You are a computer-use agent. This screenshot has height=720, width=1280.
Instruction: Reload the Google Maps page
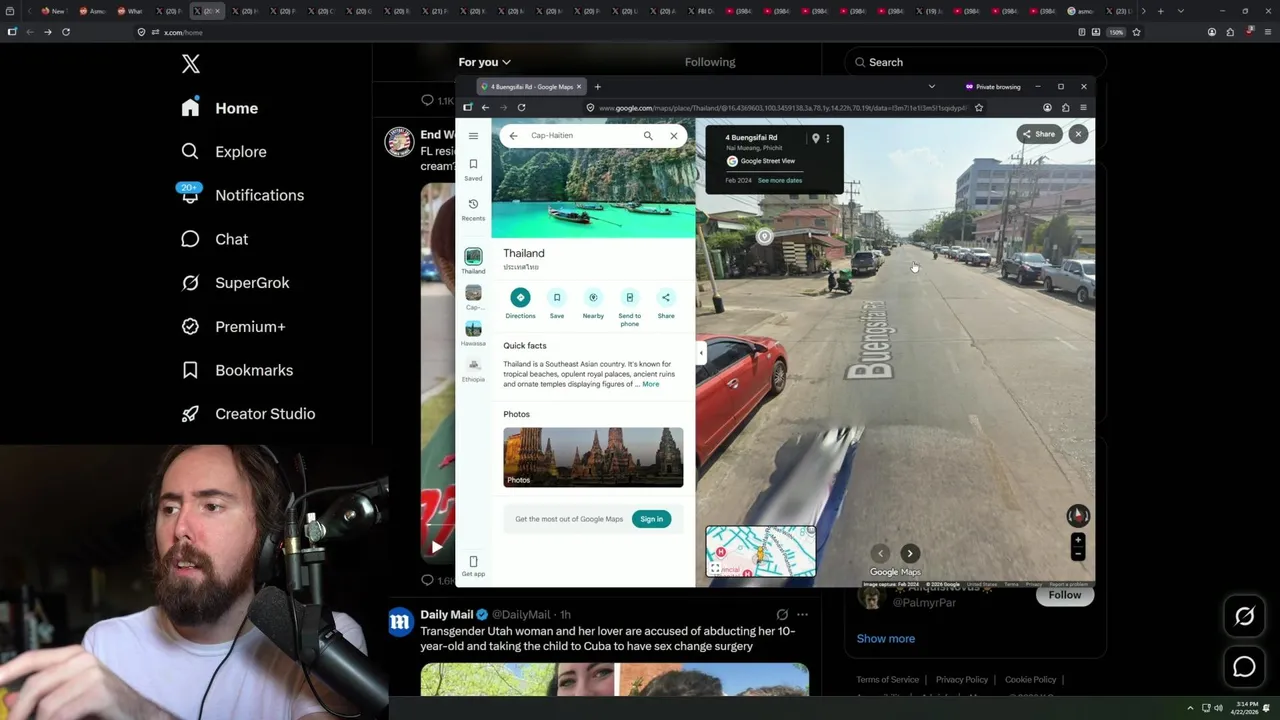click(521, 107)
